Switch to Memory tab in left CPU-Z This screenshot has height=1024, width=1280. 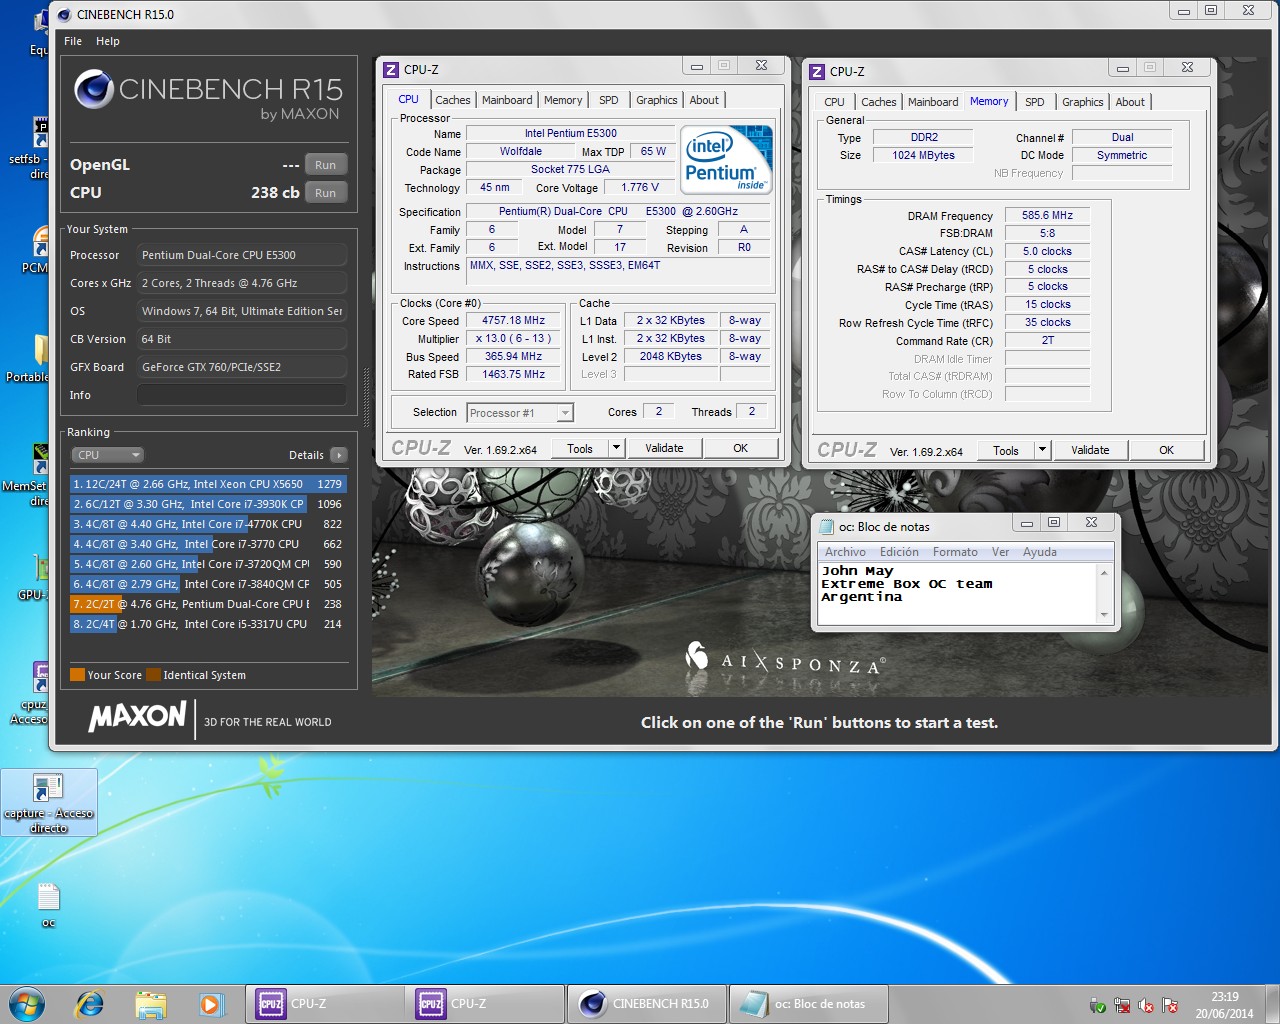point(563,100)
